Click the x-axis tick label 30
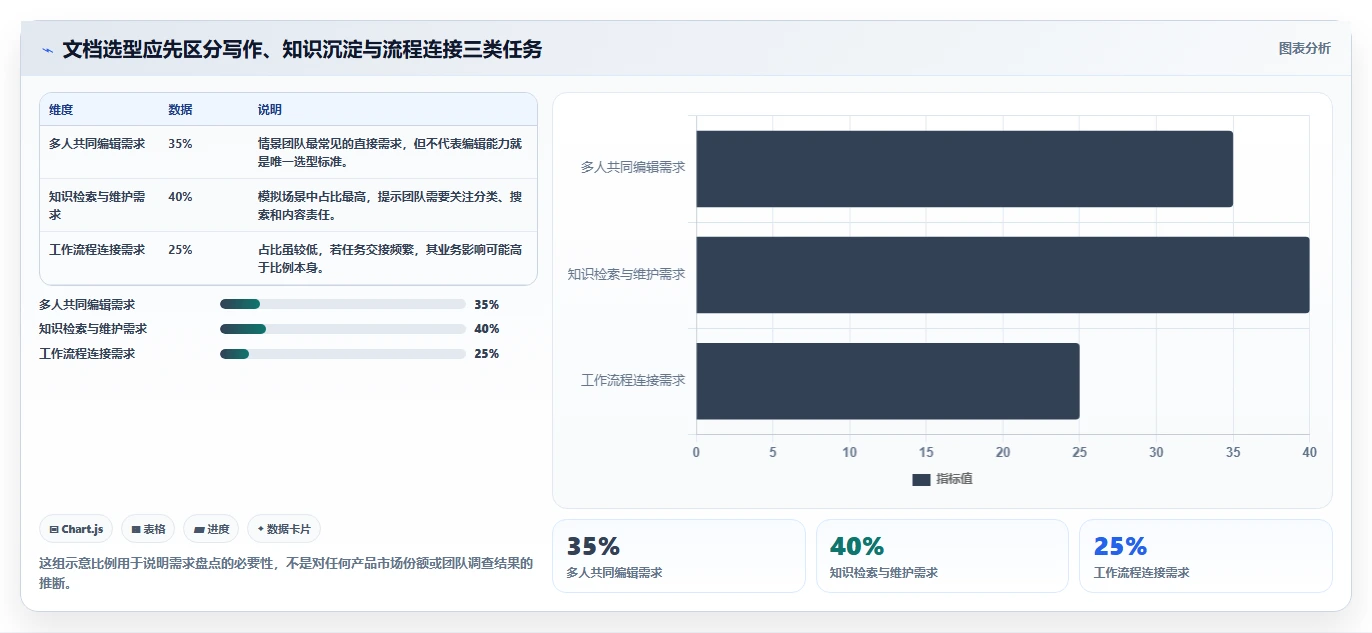This screenshot has width=1372, height=633. [1156, 452]
